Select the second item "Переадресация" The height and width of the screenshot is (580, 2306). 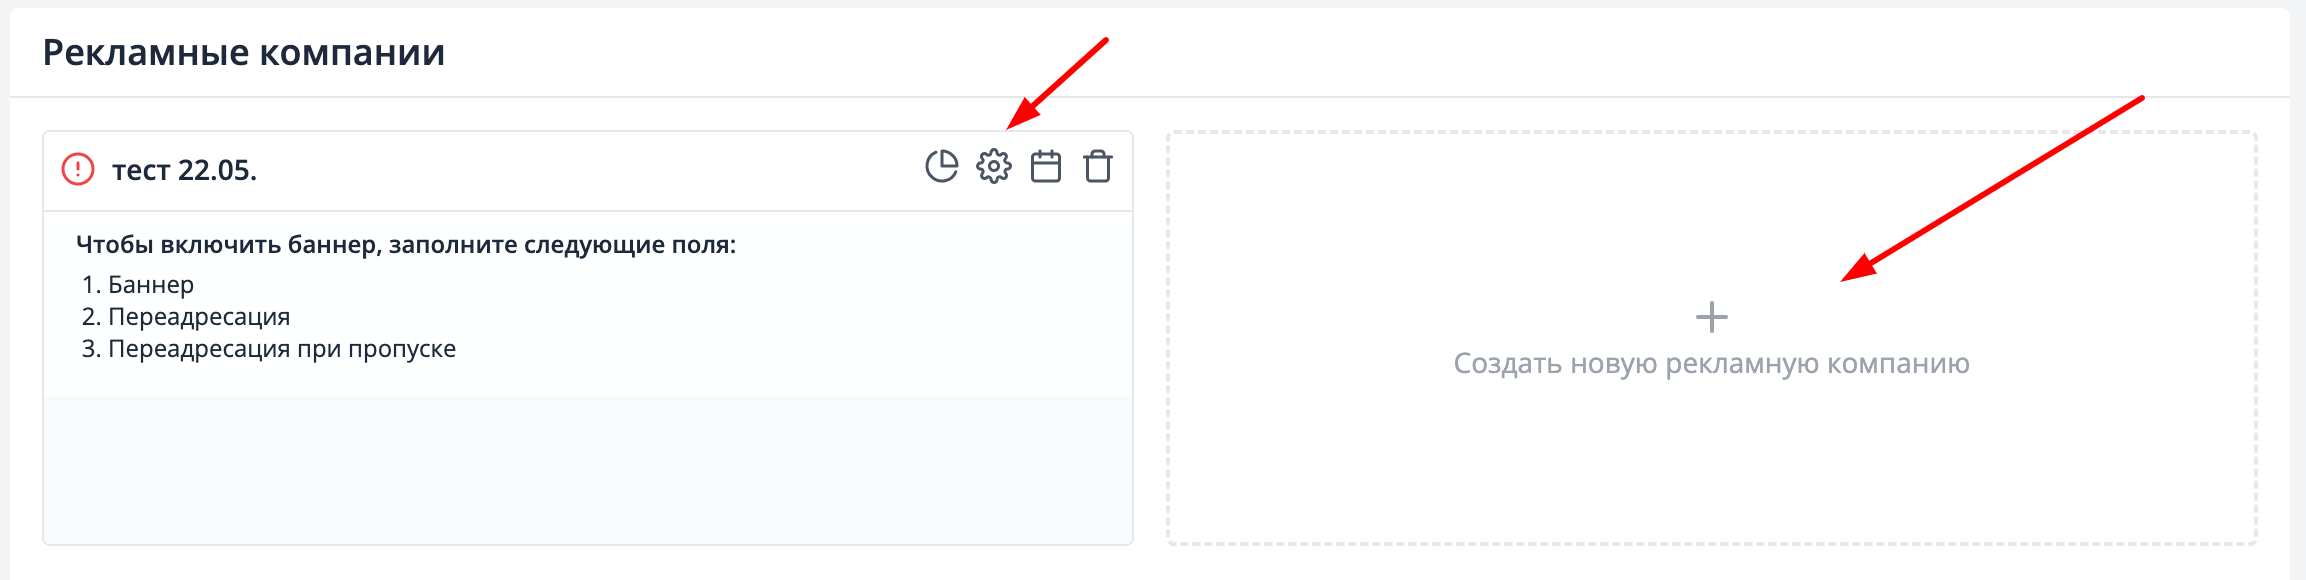coord(199,317)
